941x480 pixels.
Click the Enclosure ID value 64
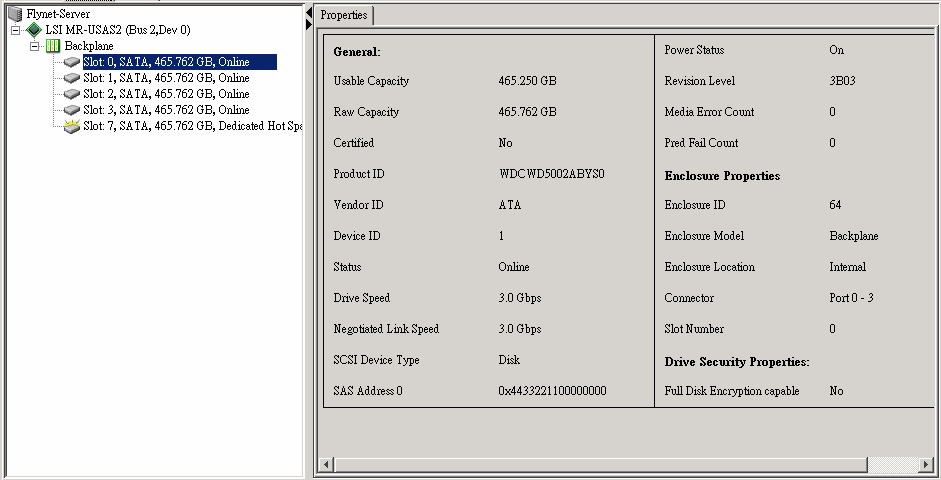835,205
